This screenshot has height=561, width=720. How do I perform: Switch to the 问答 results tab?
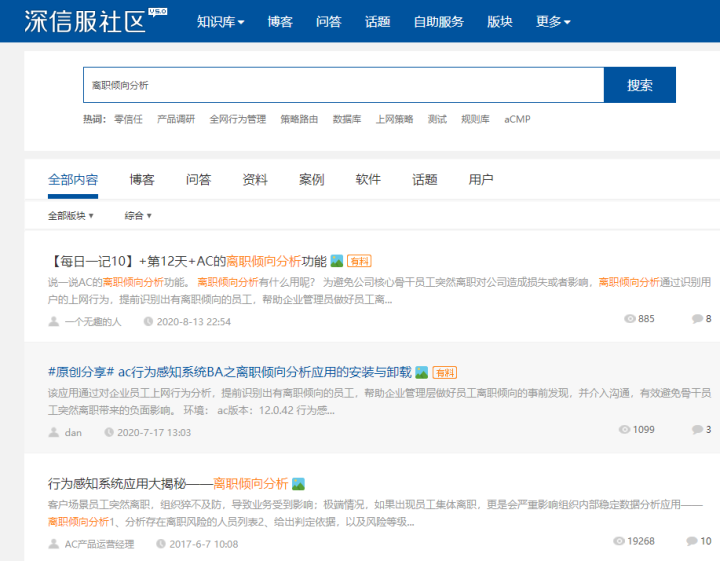pyautogui.click(x=198, y=180)
